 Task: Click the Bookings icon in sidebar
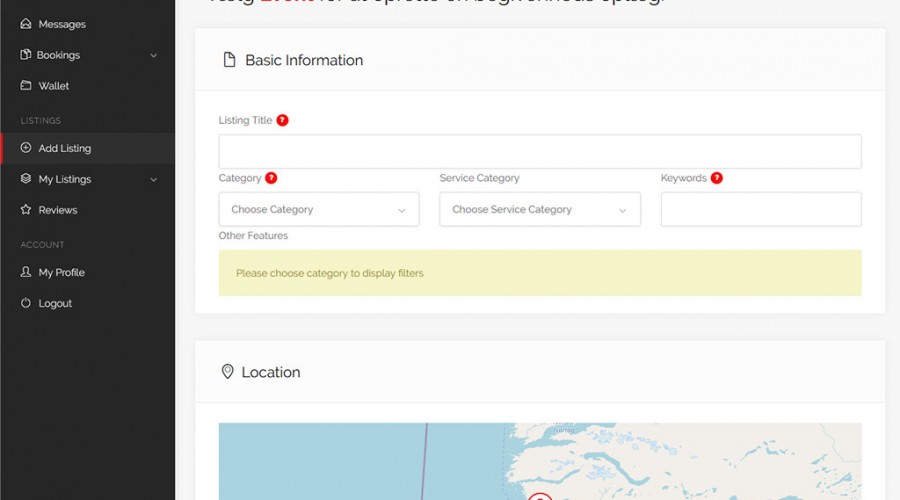25,55
